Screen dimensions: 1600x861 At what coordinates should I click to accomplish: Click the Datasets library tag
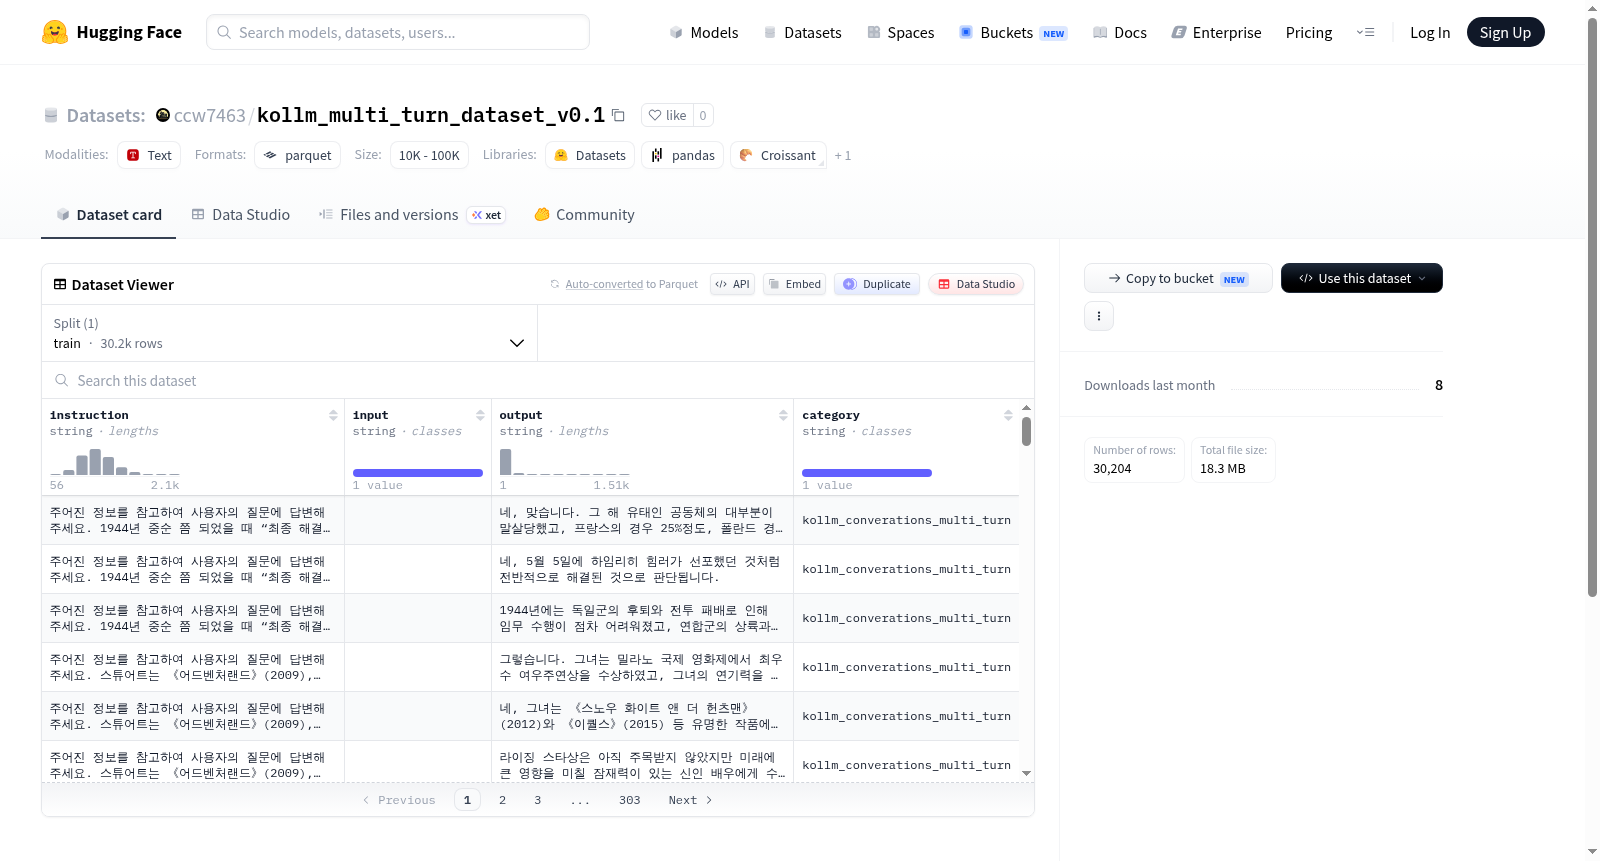(590, 155)
